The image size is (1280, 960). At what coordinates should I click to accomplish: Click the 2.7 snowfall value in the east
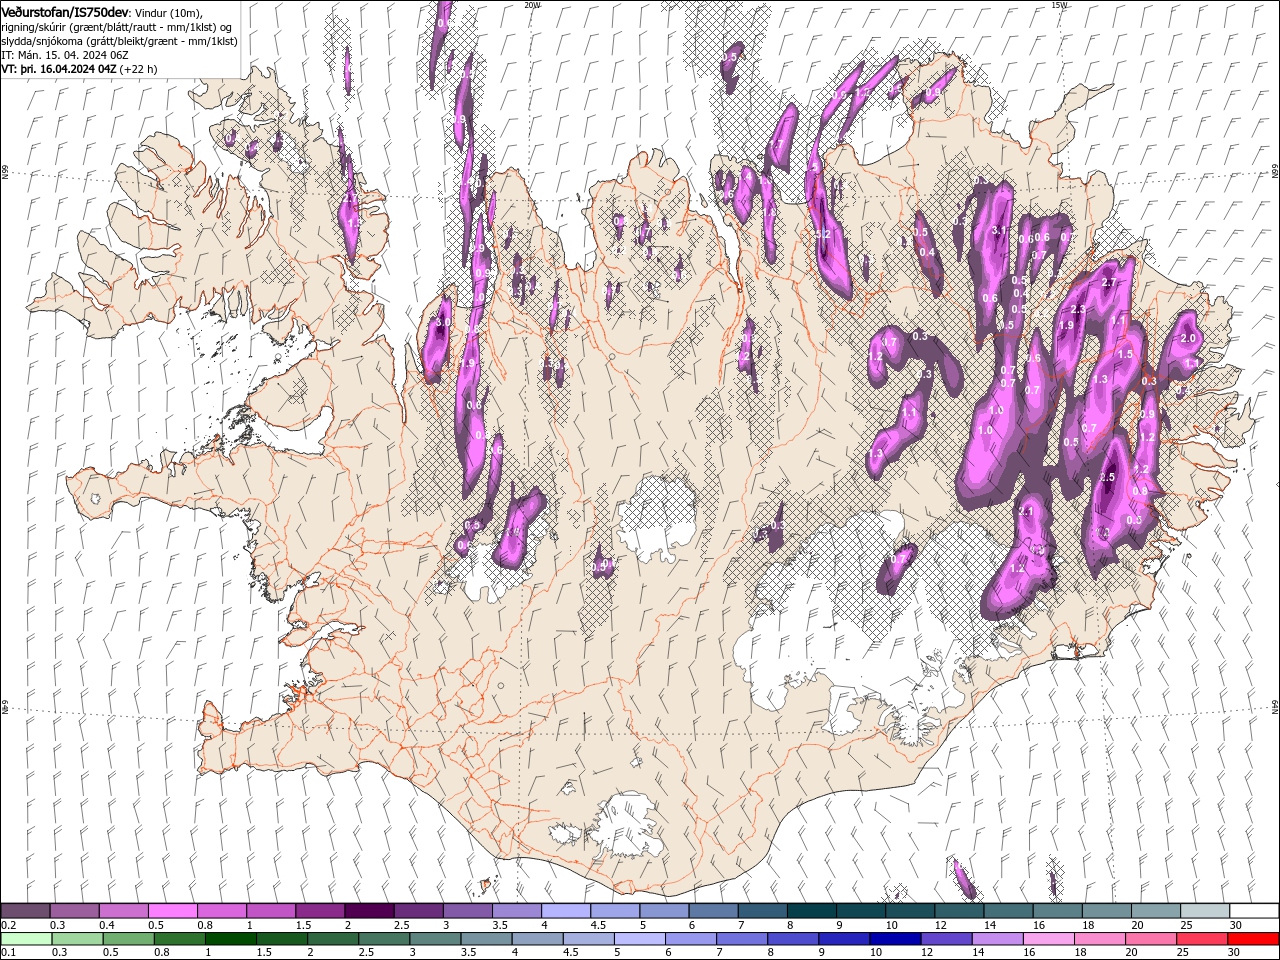(x=1108, y=283)
